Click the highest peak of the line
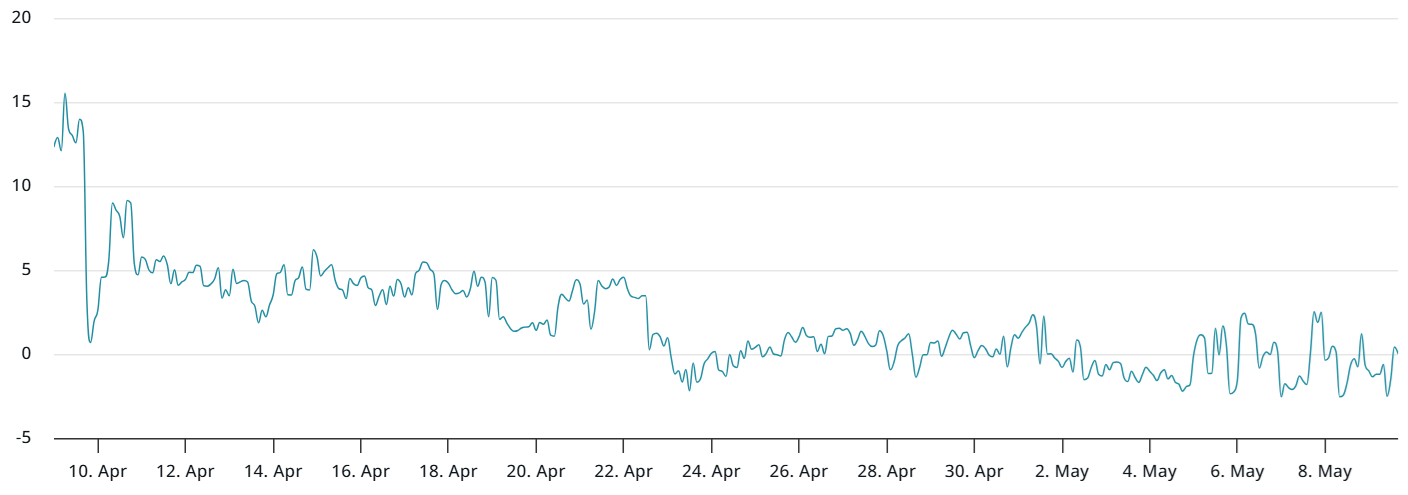 65,94
